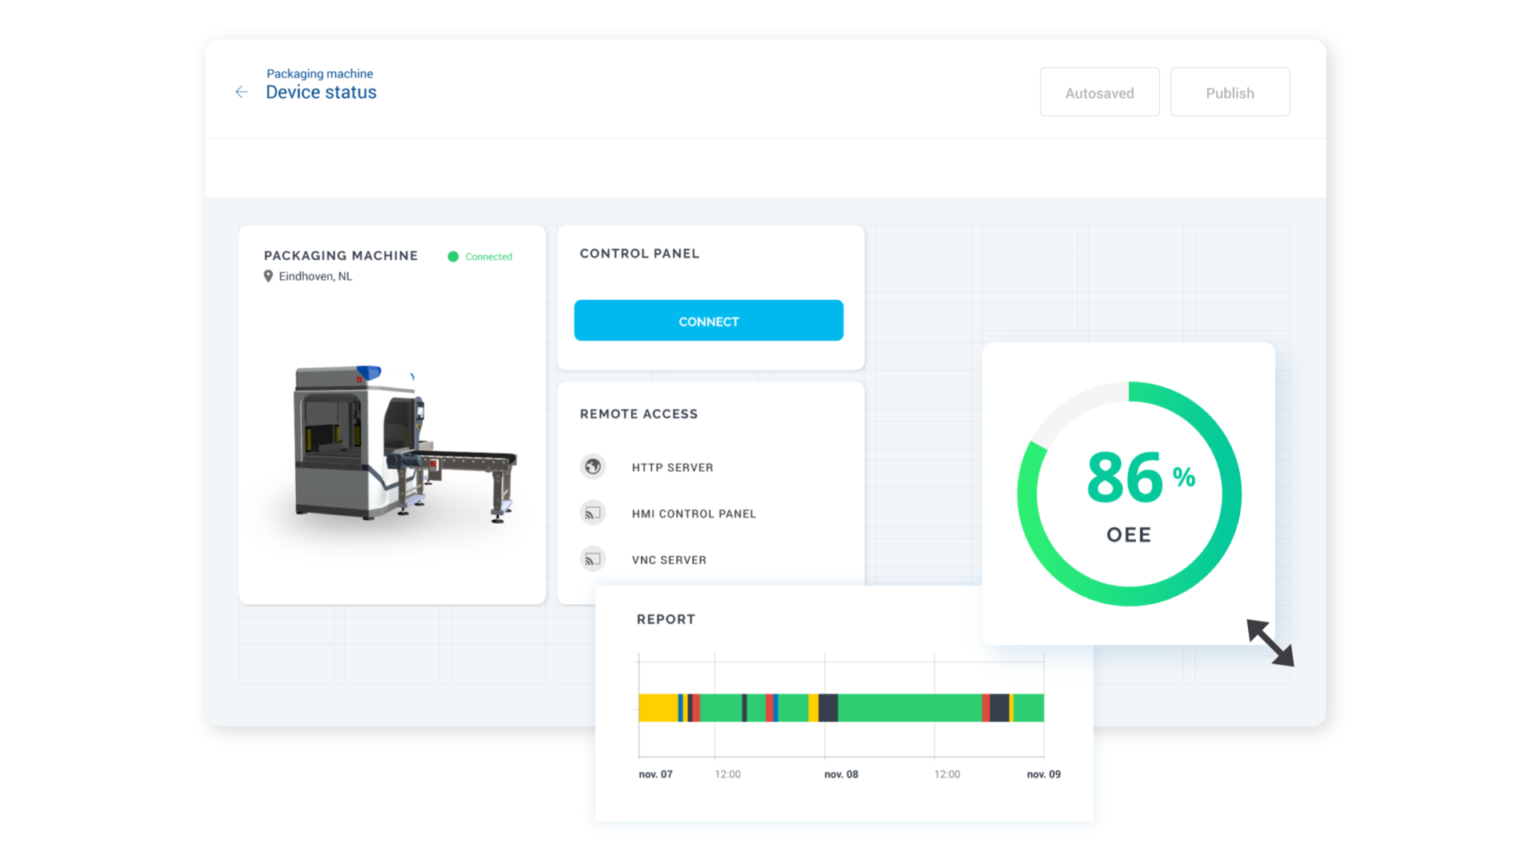This screenshot has height=864, width=1536.
Task: Click the Device status page title
Action: tap(321, 92)
